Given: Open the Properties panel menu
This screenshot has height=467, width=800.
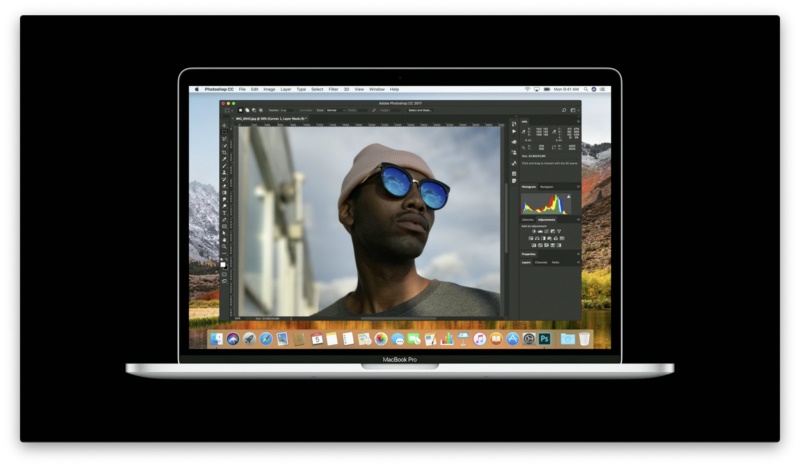Looking at the screenshot, I should (x=578, y=254).
